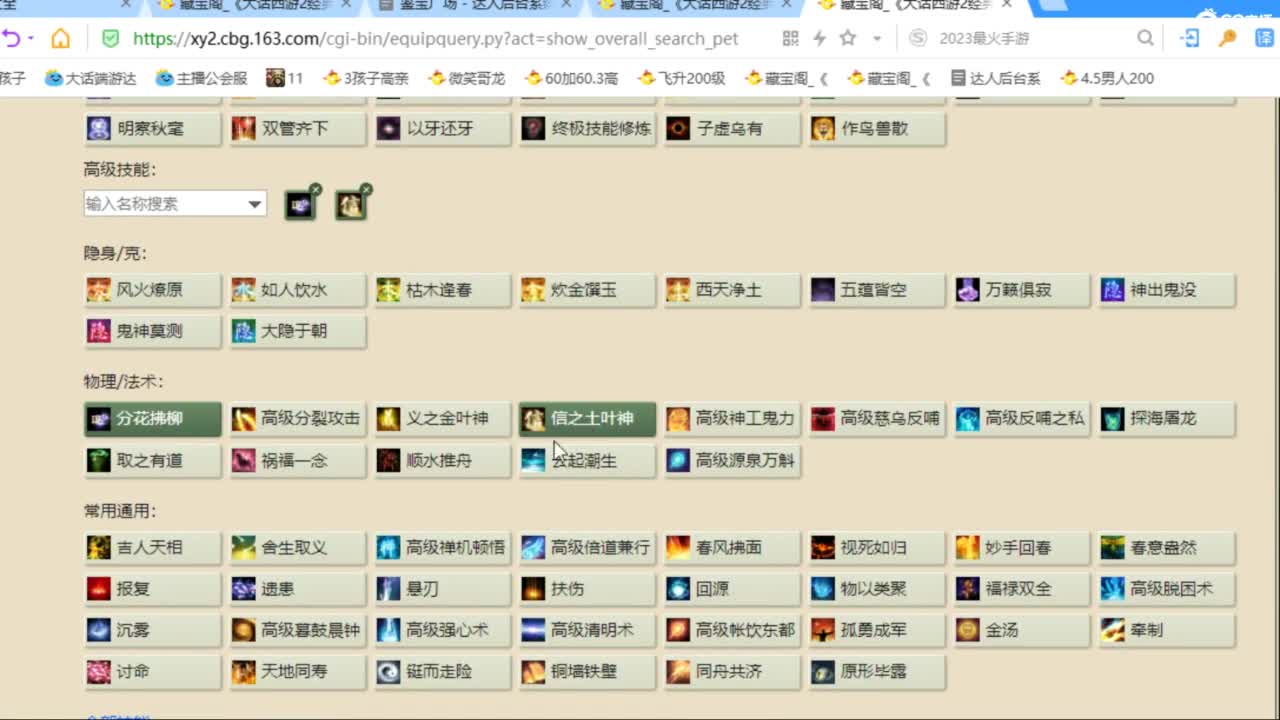Screen dimensions: 1280x720
Task: Select the 吉人天相 skill button
Action: [152, 548]
